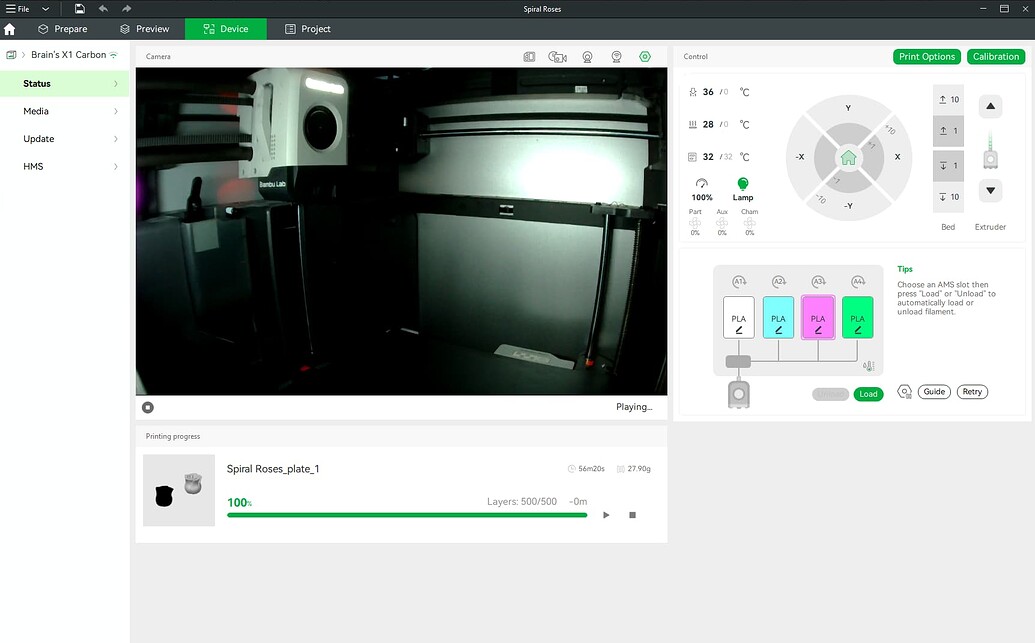This screenshot has height=643, width=1035.
Task: Refresh AMS slot A2 icon
Action: (x=779, y=281)
